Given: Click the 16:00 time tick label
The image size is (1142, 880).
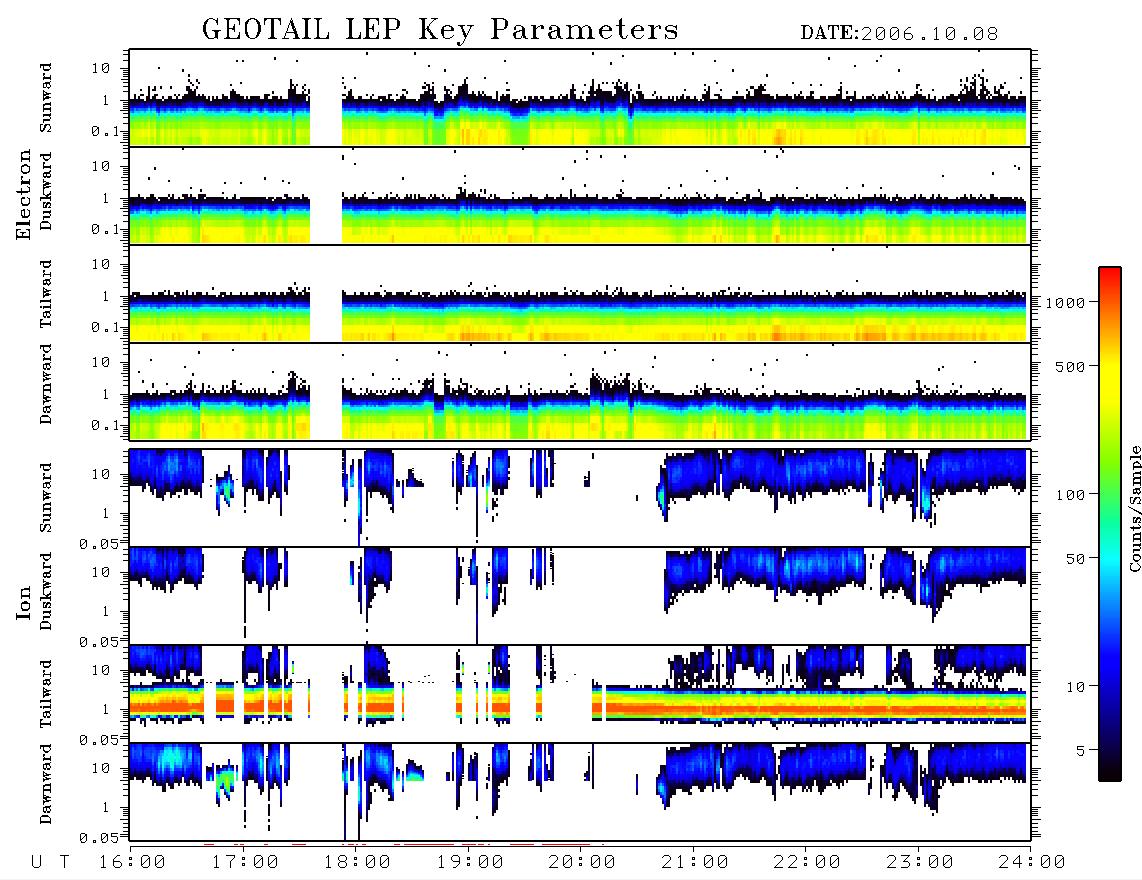Looking at the screenshot, I should click(x=132, y=863).
